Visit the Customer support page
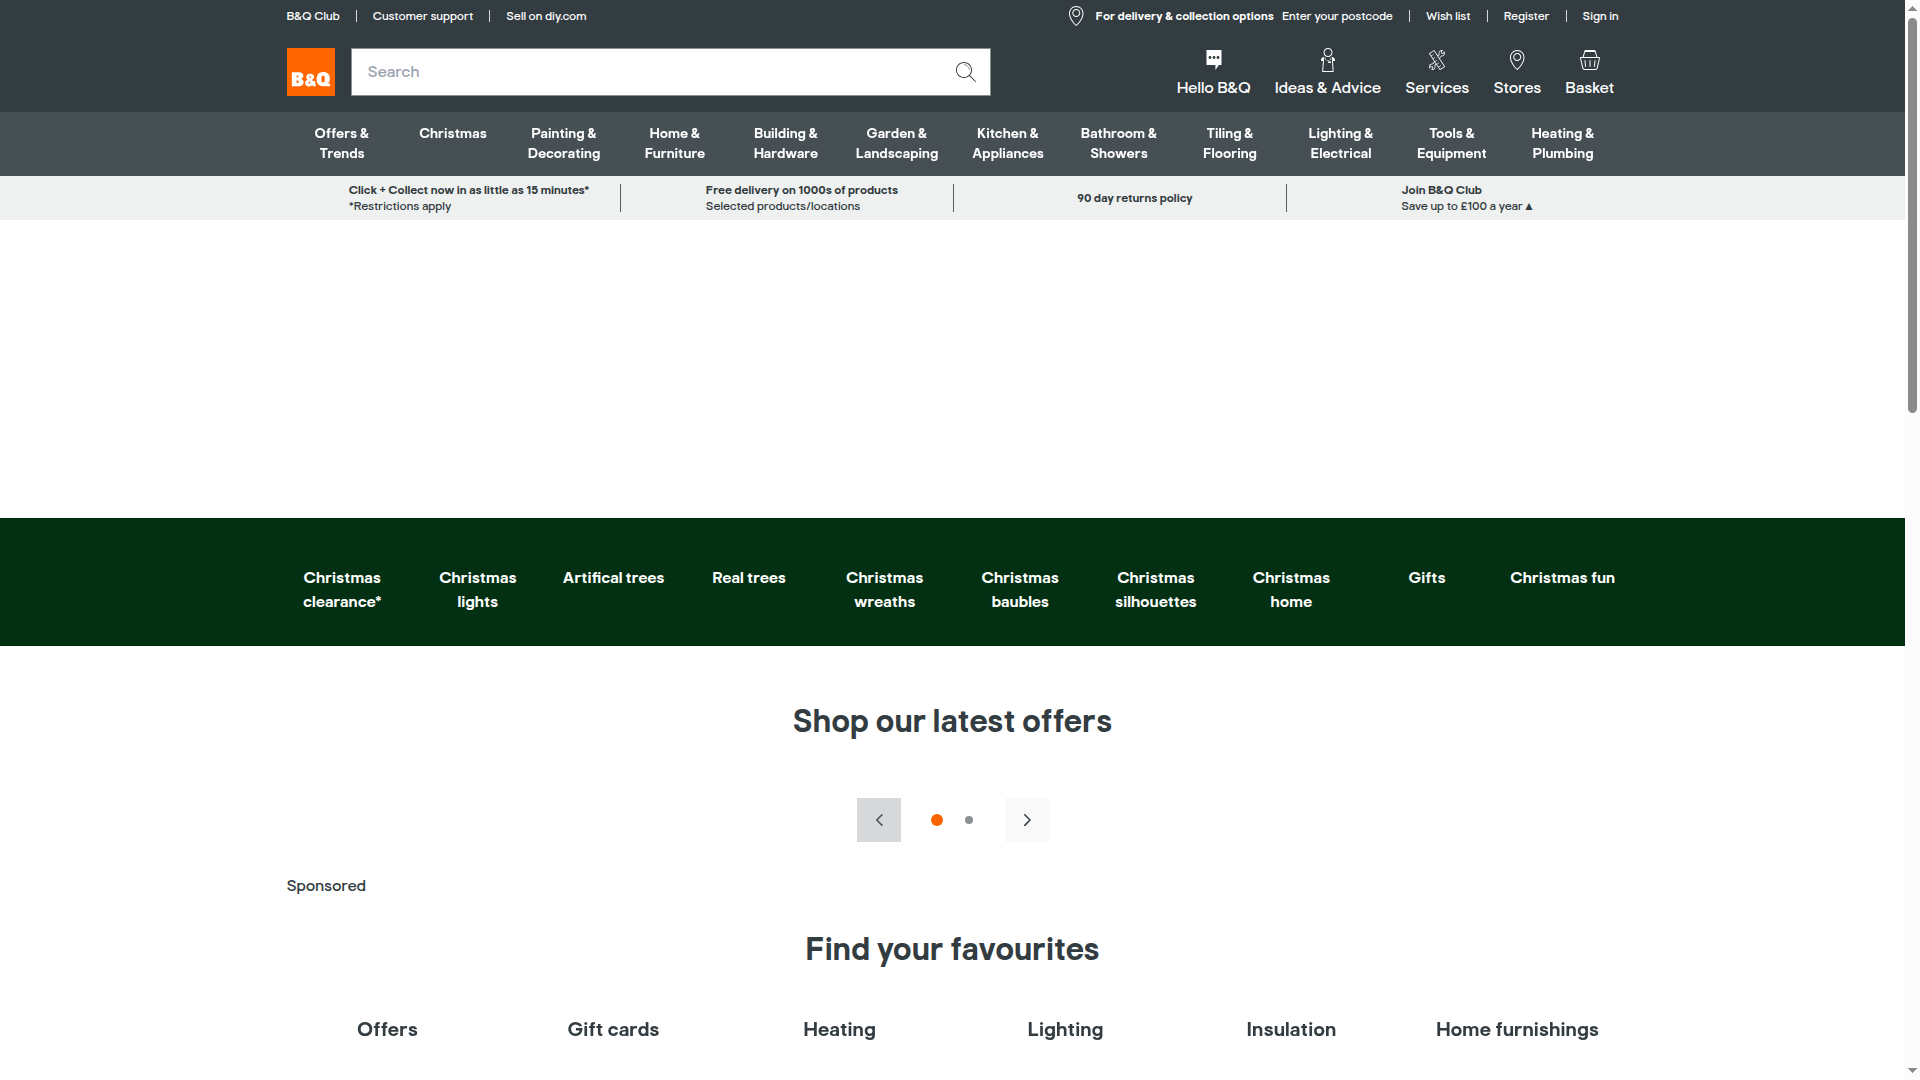Image resolution: width=1920 pixels, height=1080 pixels. [x=422, y=16]
